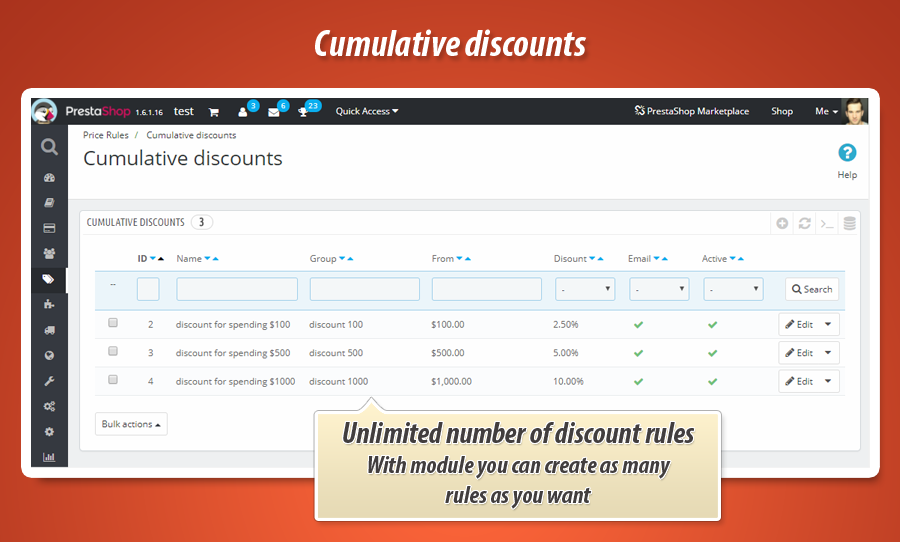
Task: Check the row with discount 1000 group
Action: click(x=113, y=380)
